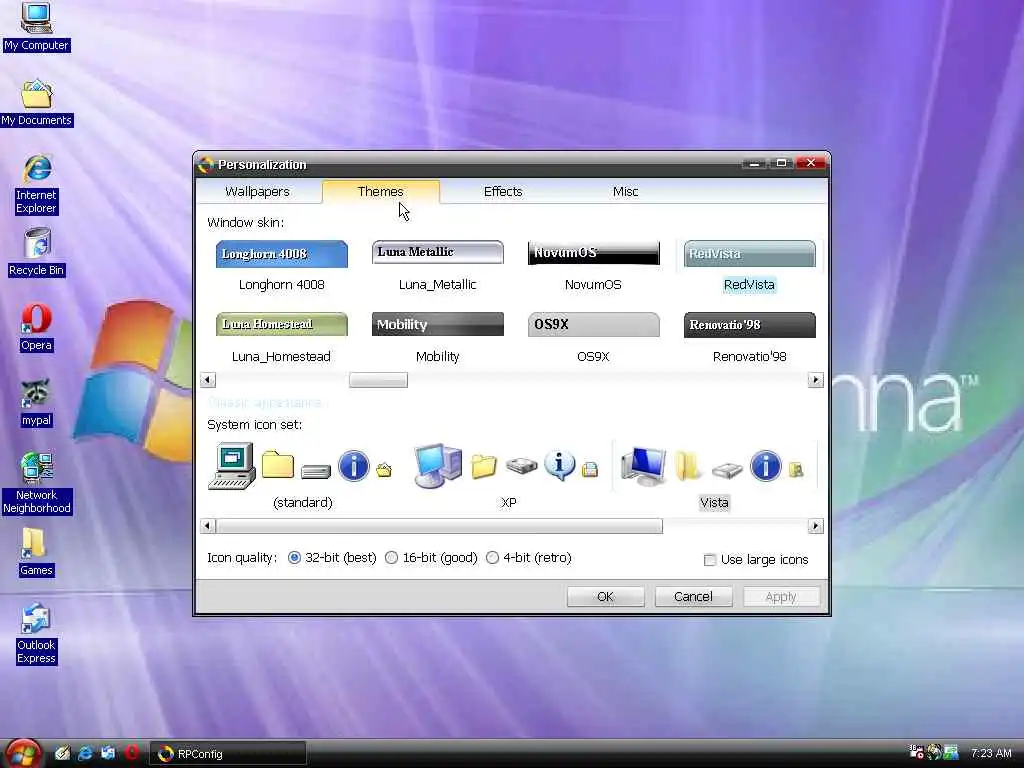This screenshot has width=1024, height=768.
Task: Click the Personalization title bar icon
Action: click(x=206, y=165)
